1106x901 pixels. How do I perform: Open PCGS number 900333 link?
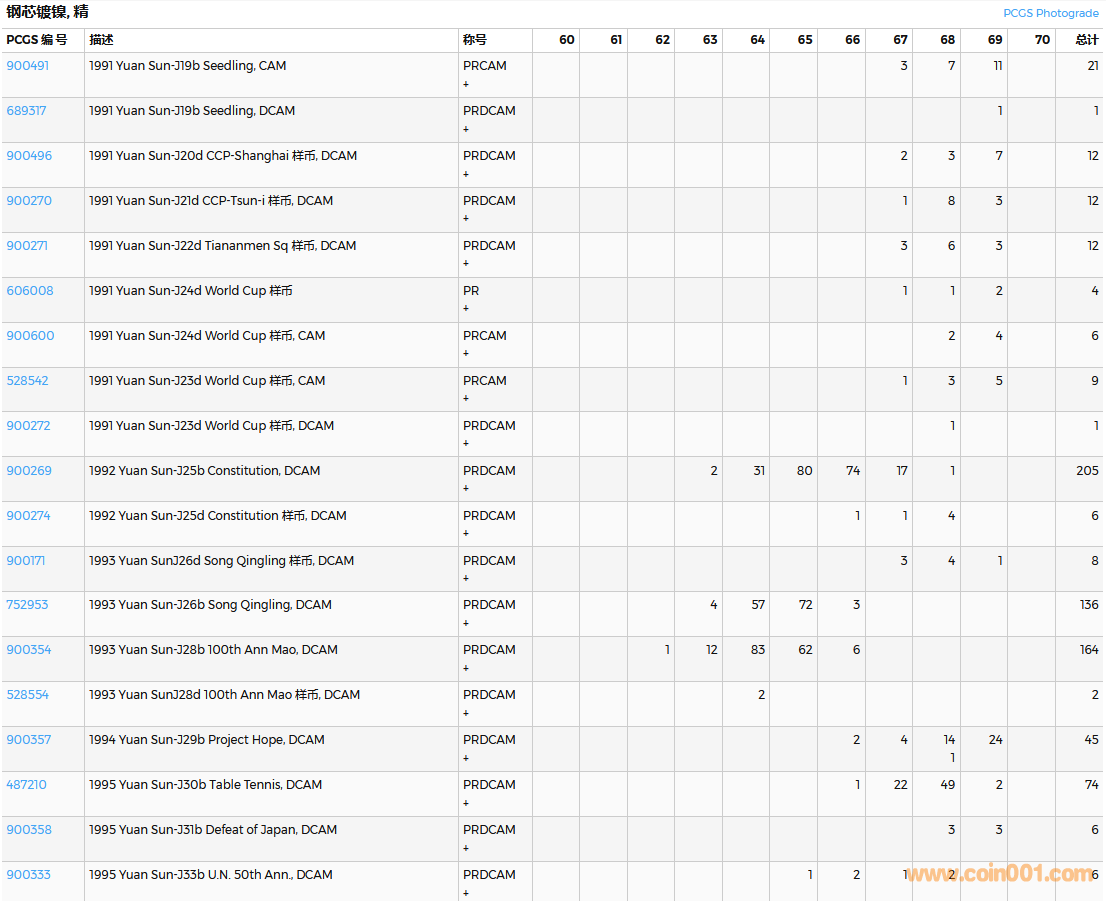tap(28, 875)
